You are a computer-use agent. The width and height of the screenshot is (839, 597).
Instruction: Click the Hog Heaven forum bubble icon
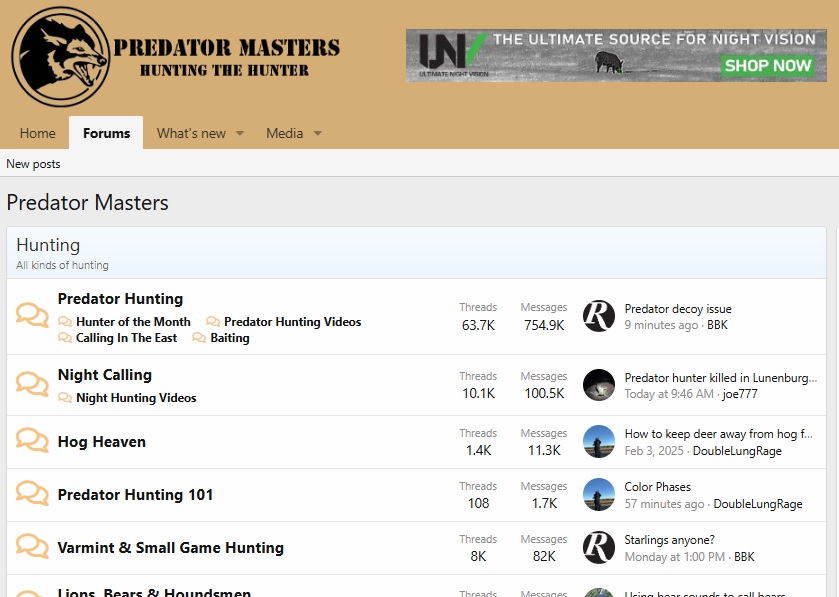coord(32,441)
